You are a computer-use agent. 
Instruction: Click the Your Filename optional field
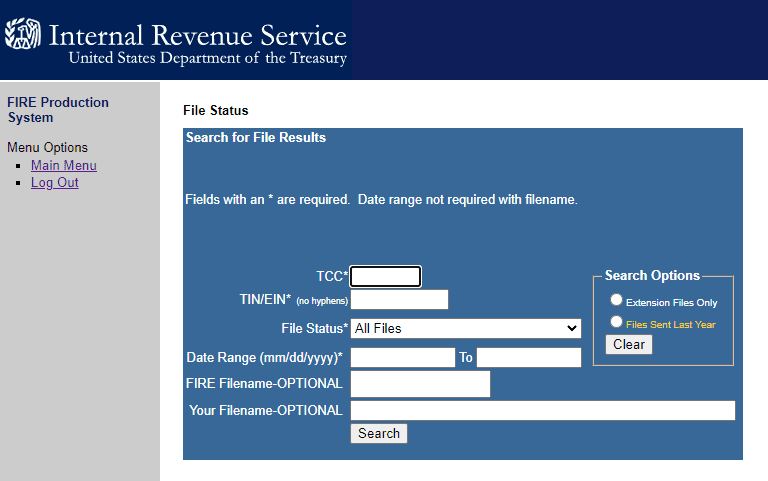pos(542,411)
